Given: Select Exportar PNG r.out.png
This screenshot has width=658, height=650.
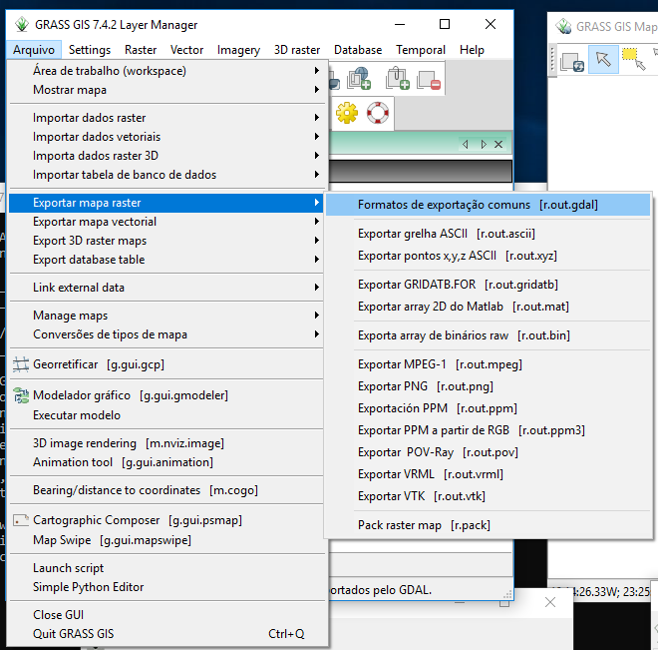Looking at the screenshot, I should tap(425, 386).
